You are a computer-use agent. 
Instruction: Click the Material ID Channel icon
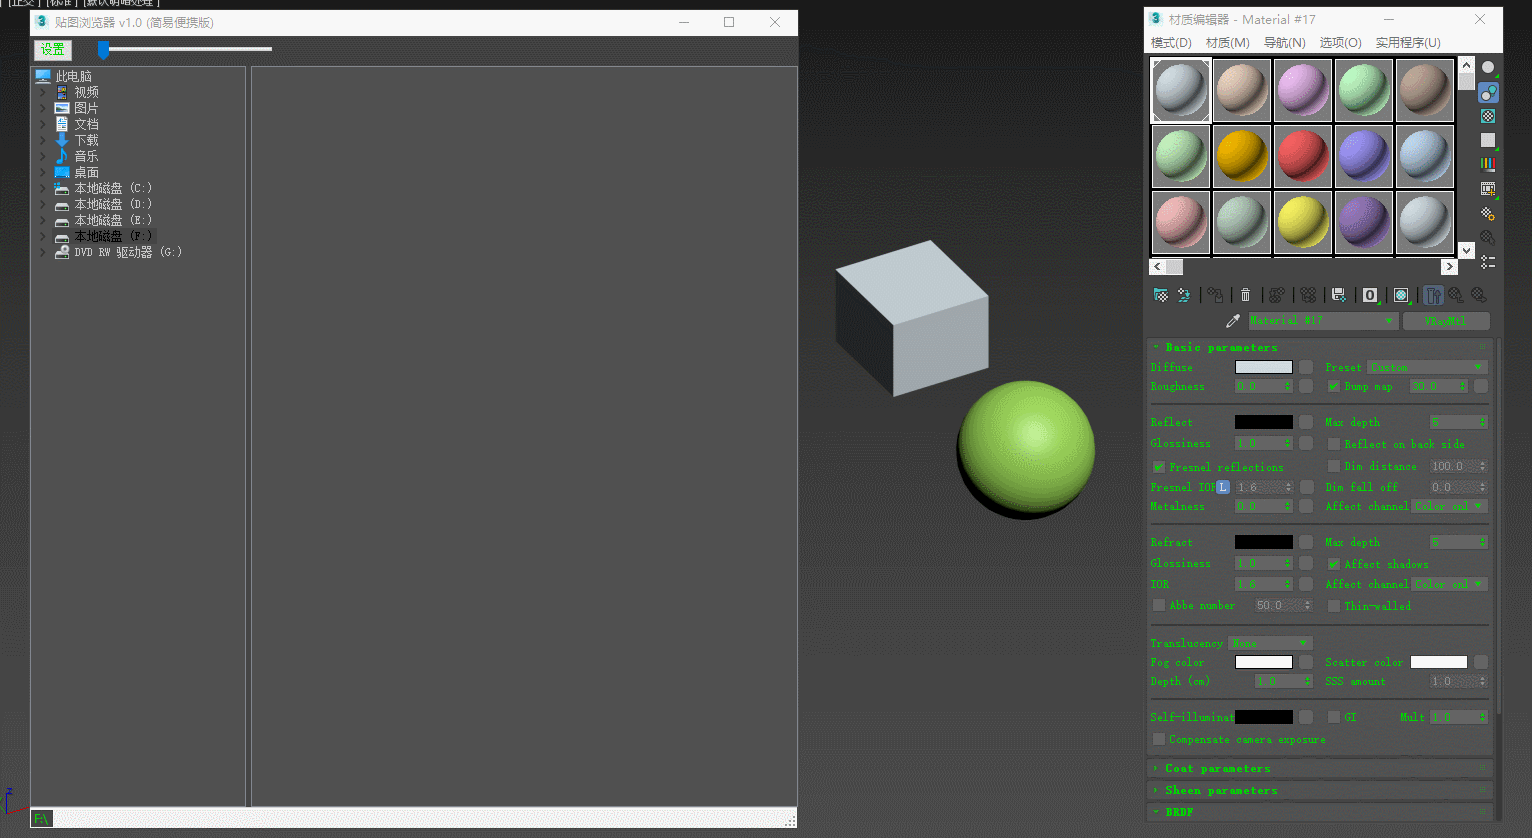pos(1370,295)
